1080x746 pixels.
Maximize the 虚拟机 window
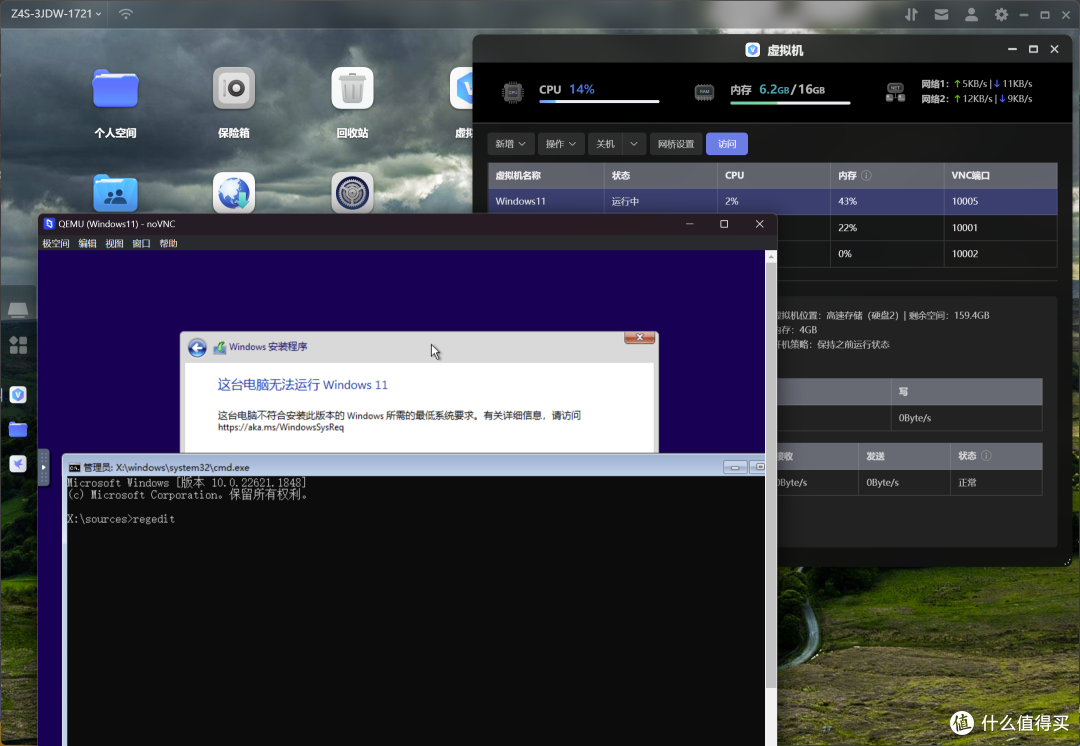(x=1033, y=49)
